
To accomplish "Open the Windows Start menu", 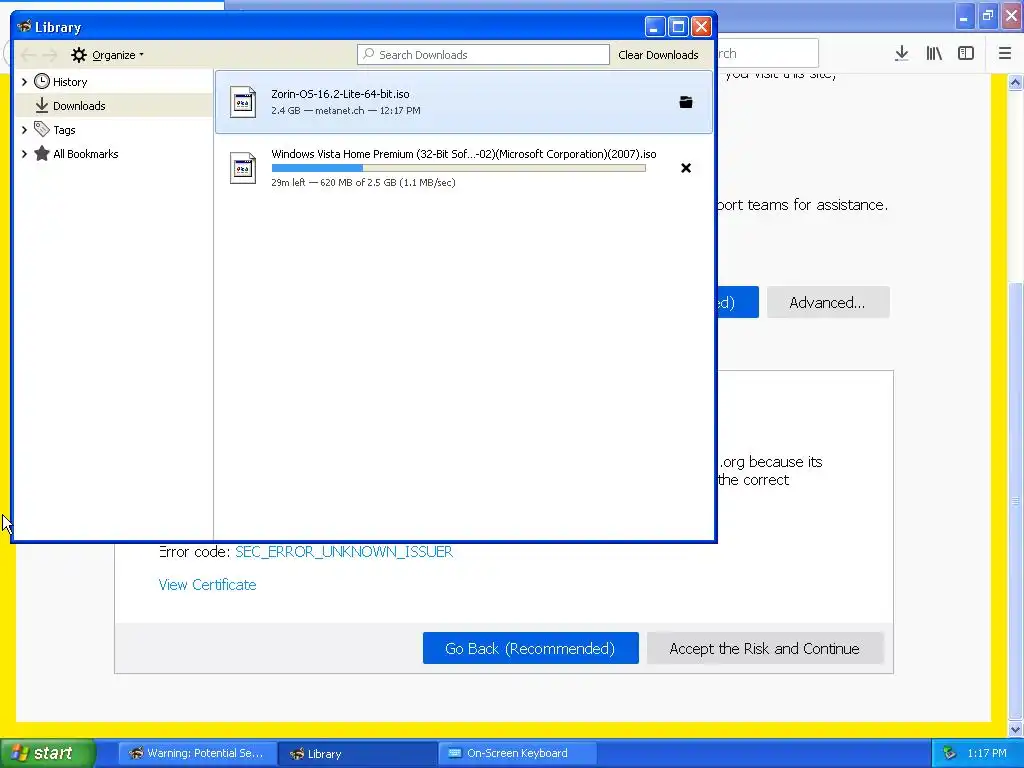I will pyautogui.click(x=48, y=753).
